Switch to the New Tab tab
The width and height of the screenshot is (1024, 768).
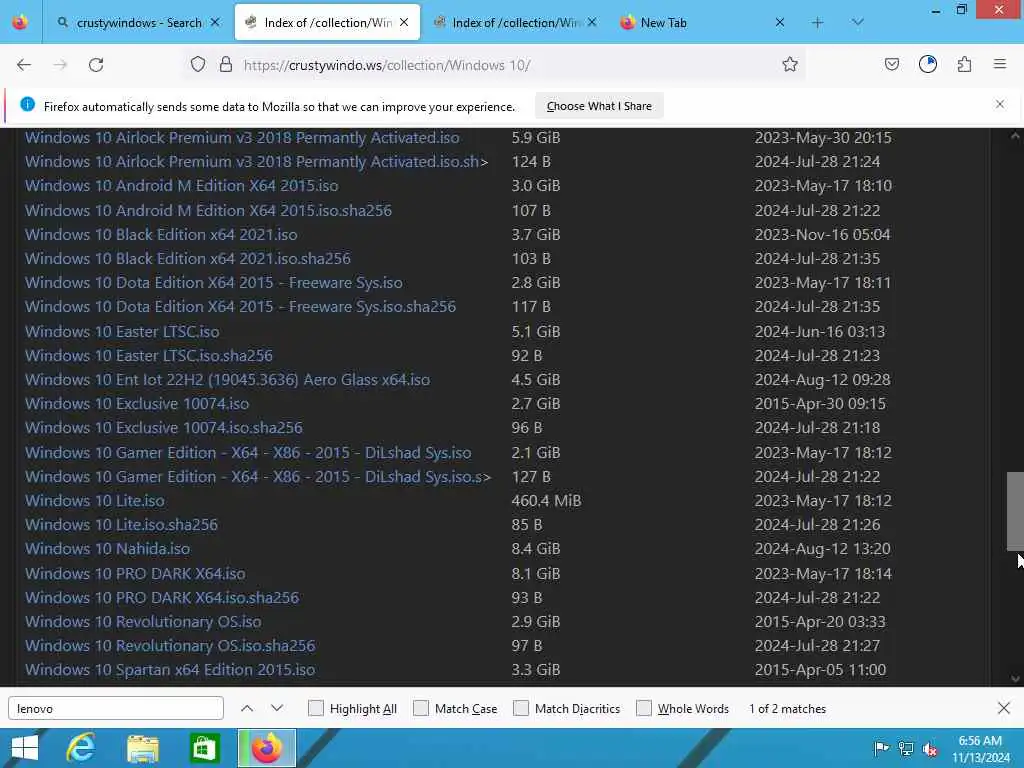click(x=702, y=23)
